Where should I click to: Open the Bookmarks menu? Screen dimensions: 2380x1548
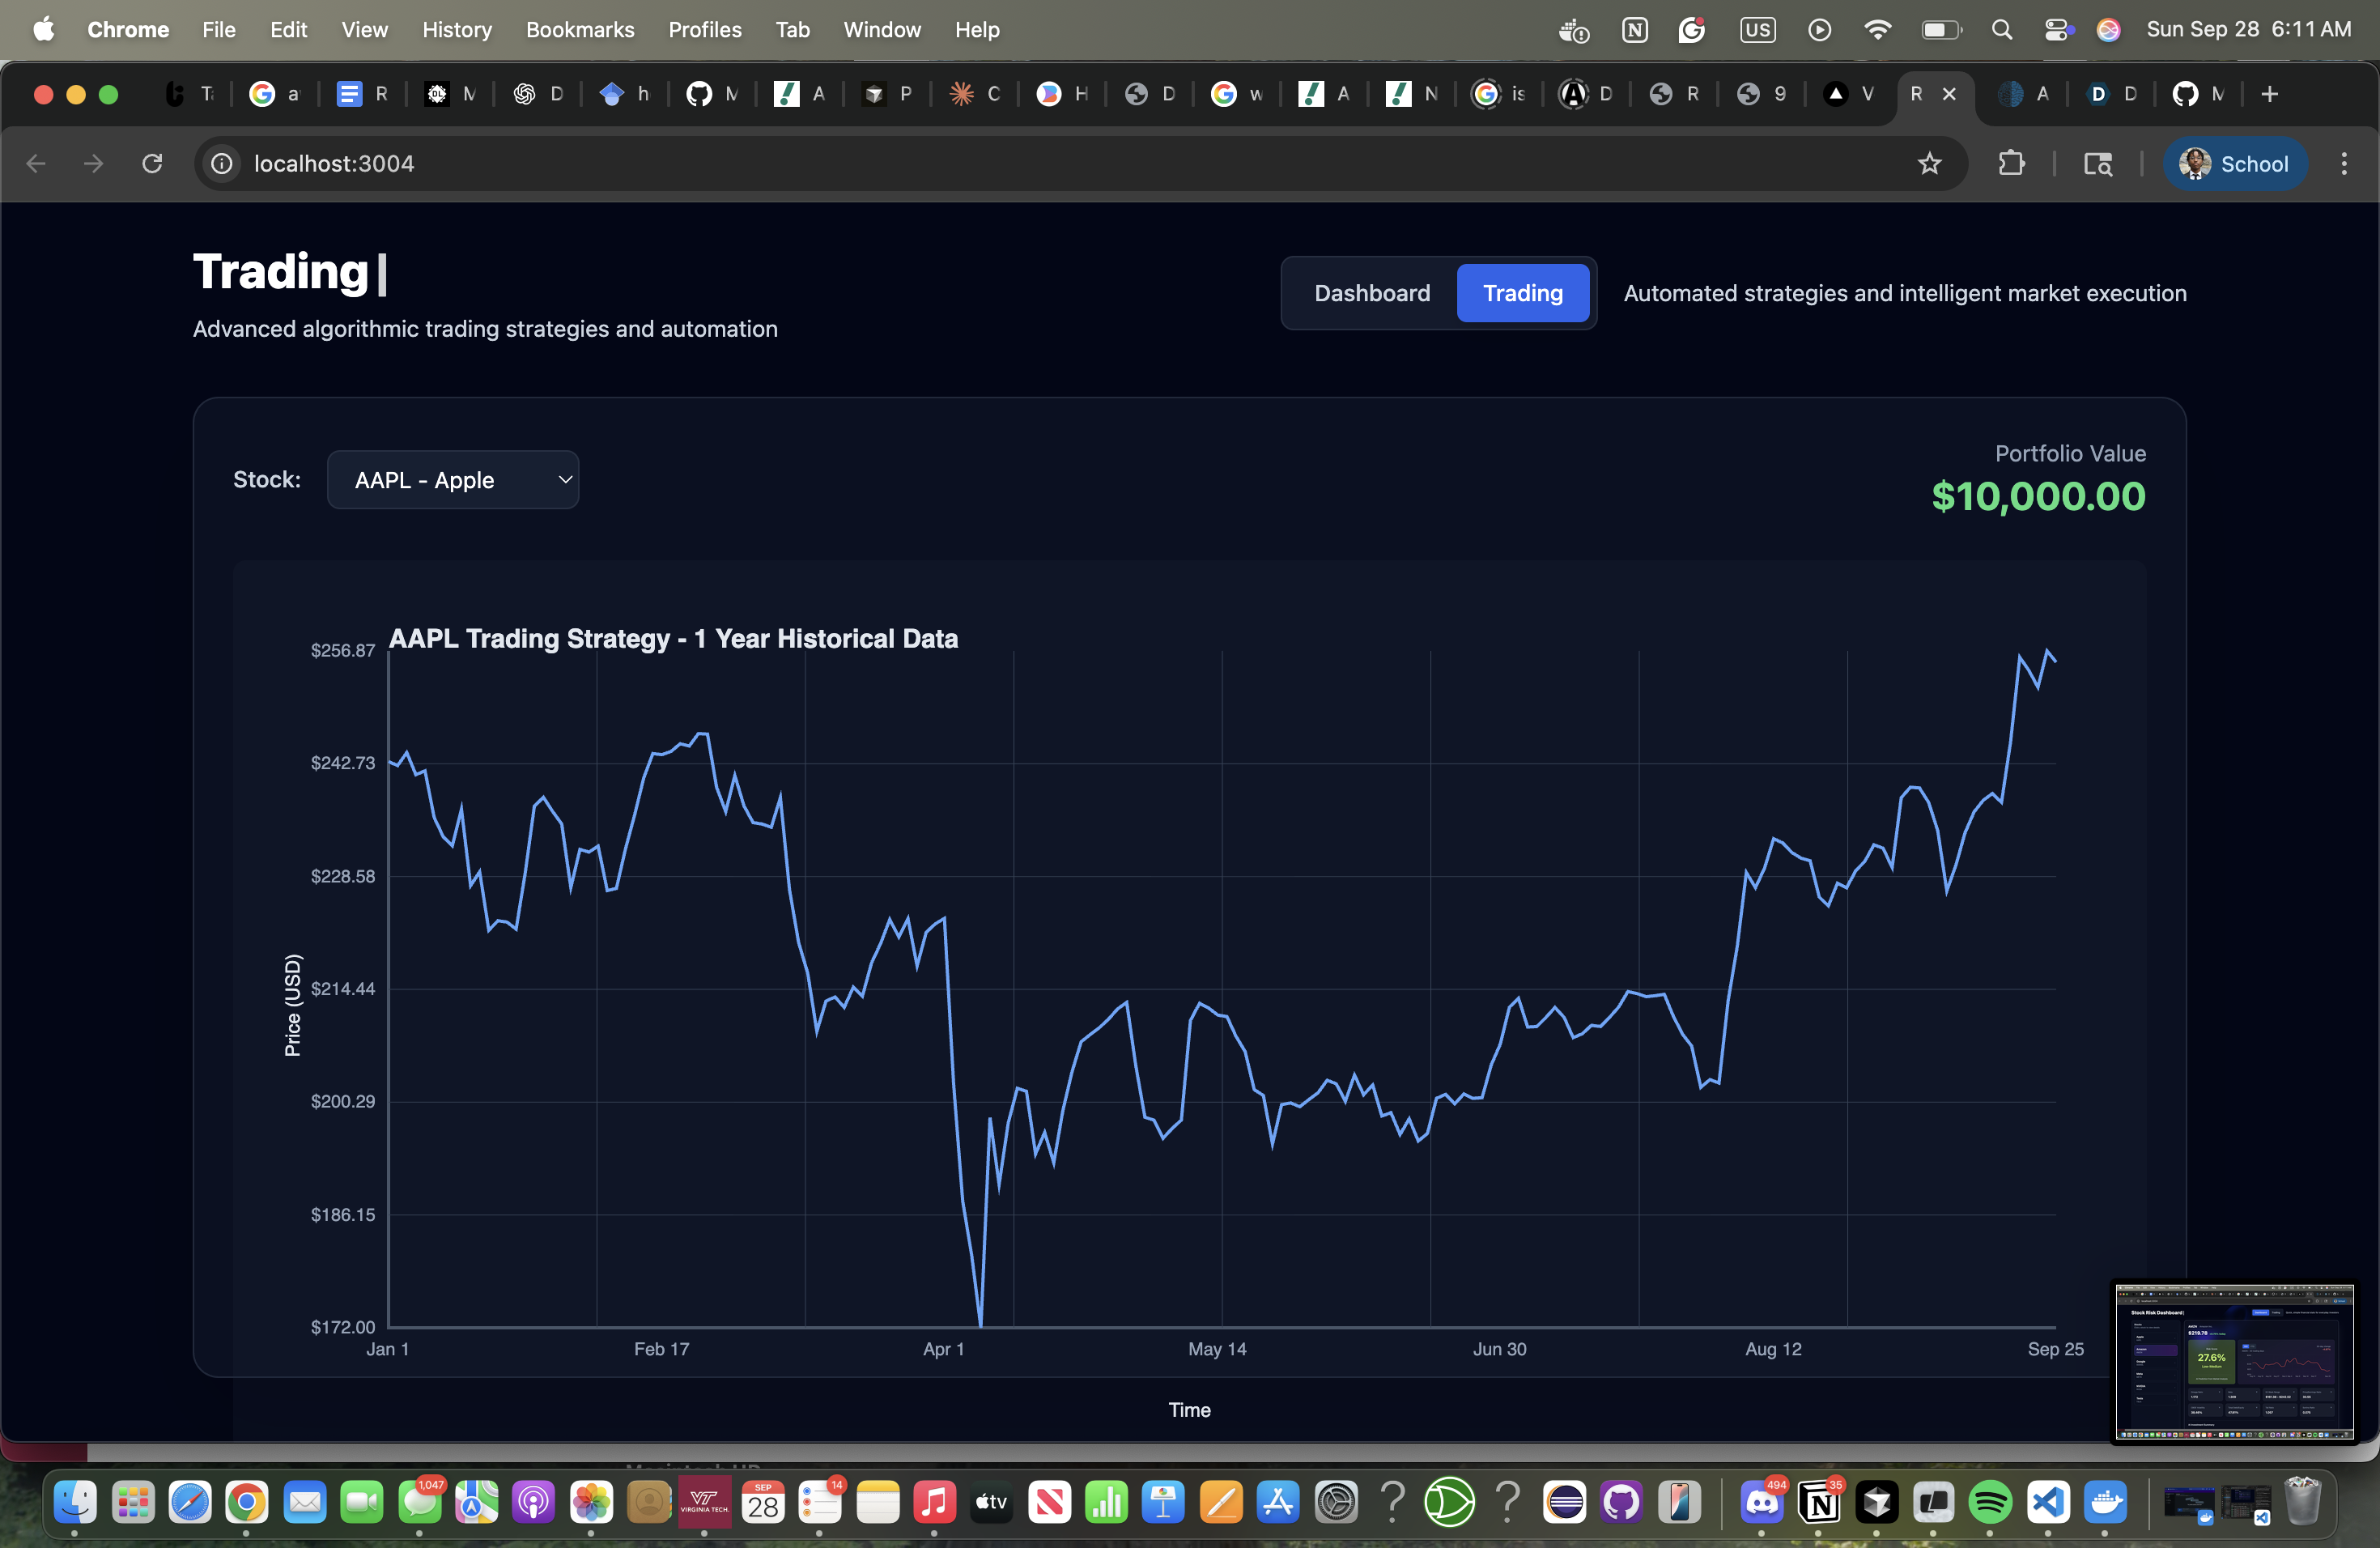pos(580,30)
